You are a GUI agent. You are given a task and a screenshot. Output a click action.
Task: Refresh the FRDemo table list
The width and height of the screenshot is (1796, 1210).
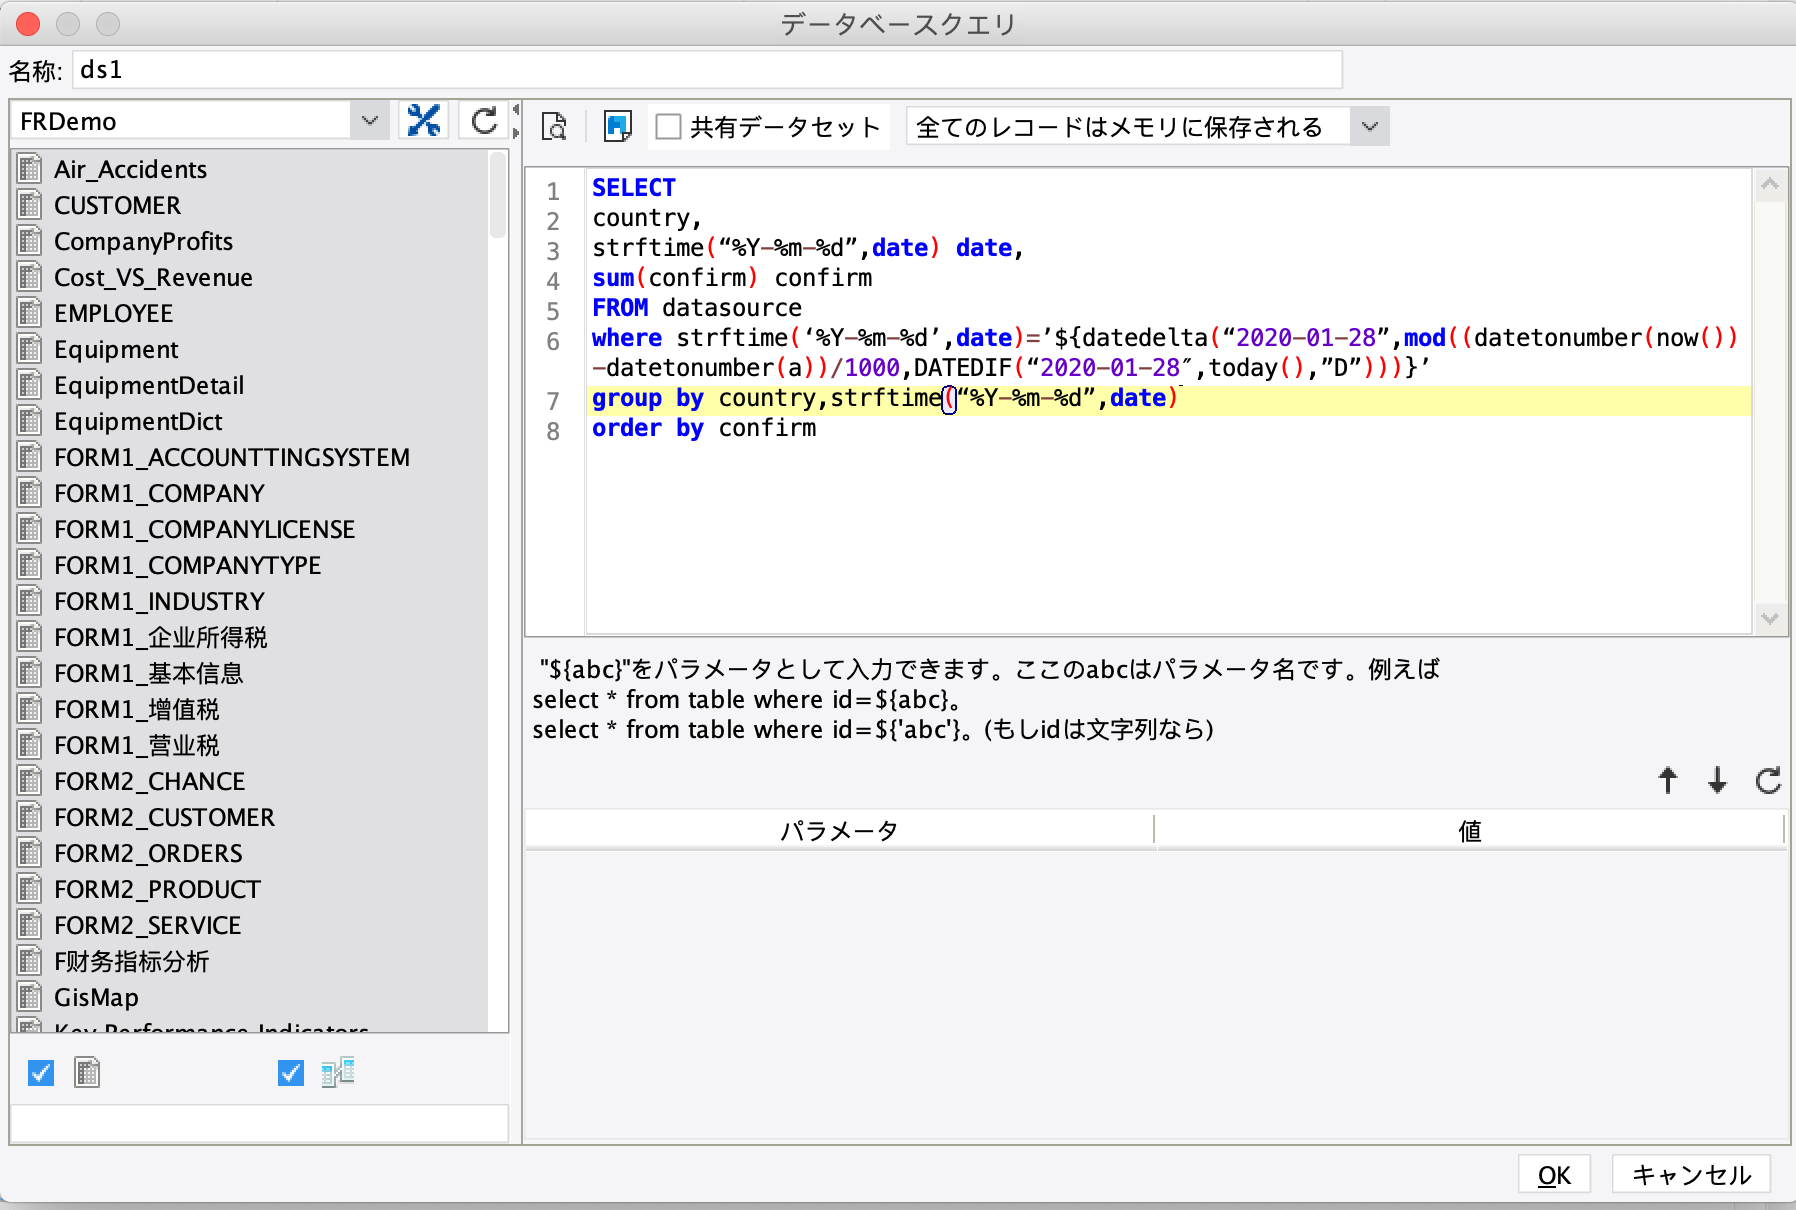pos(484,121)
